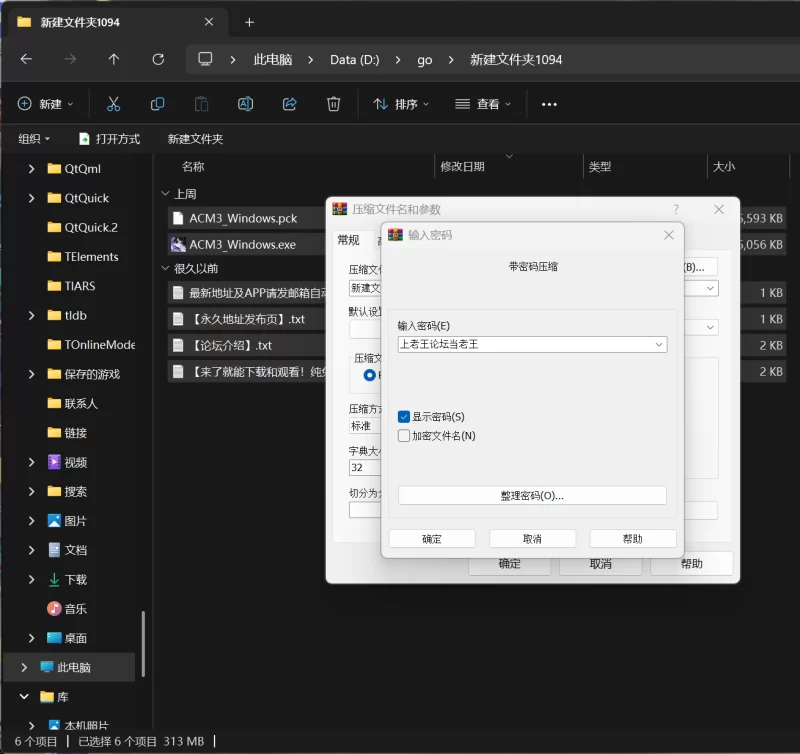The width and height of the screenshot is (800, 754).
Task: Switch to the 常规 tab in archive dialog
Action: click(x=348, y=240)
